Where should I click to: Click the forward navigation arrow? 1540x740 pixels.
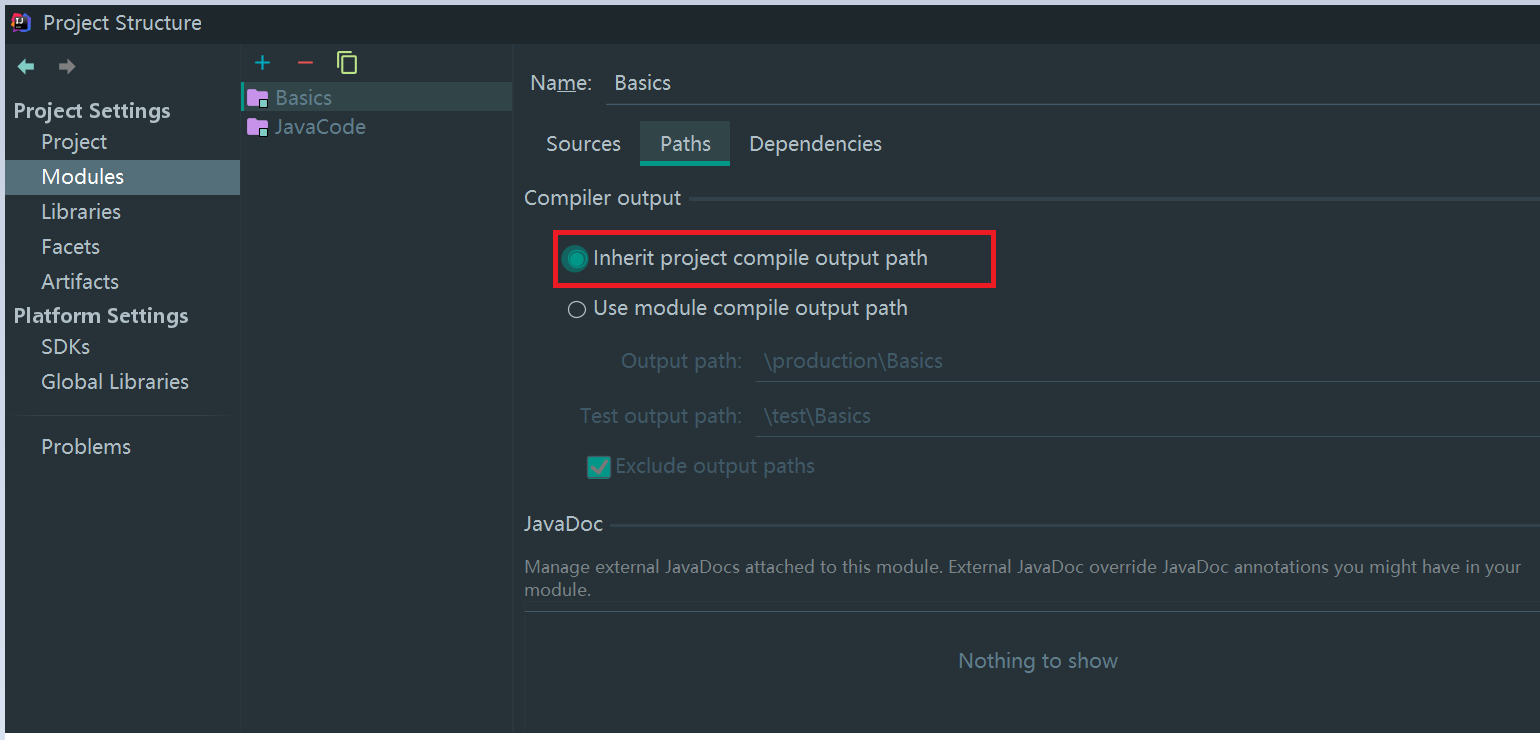pos(66,66)
